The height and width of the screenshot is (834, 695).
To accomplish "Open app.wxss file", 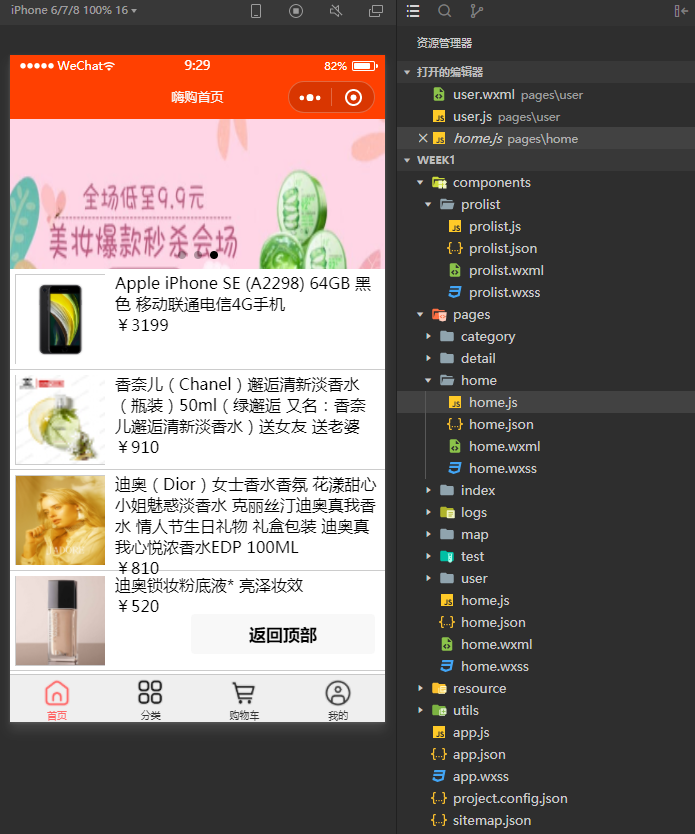I will (546, 777).
